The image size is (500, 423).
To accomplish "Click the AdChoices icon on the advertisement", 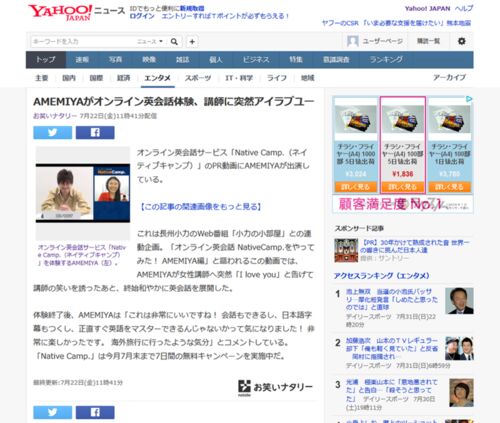I will click(469, 99).
